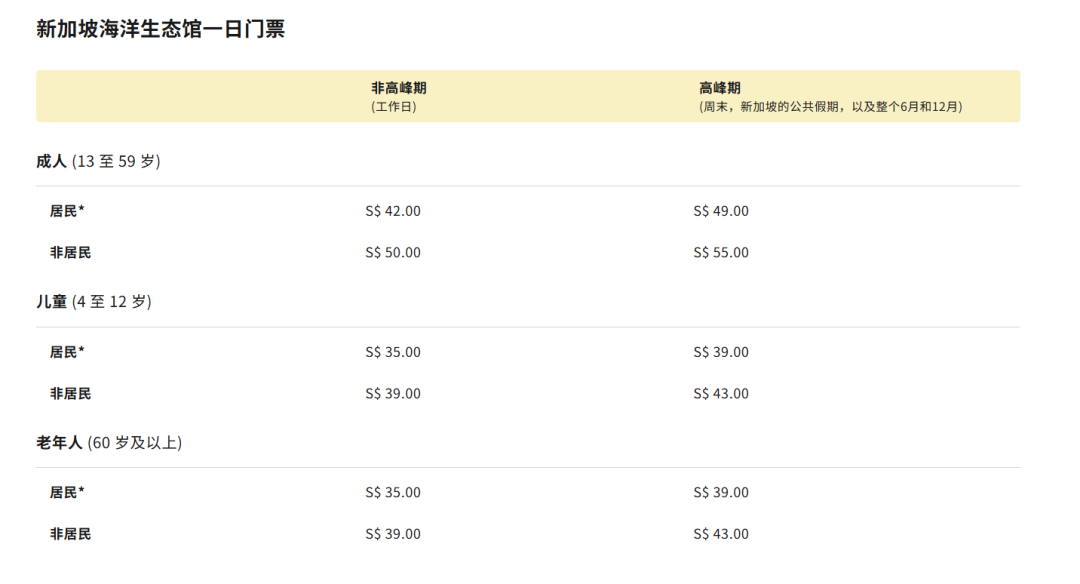Click adult non-resident off-peak price S$ 50.00
The image size is (1080, 584).
coord(393,252)
